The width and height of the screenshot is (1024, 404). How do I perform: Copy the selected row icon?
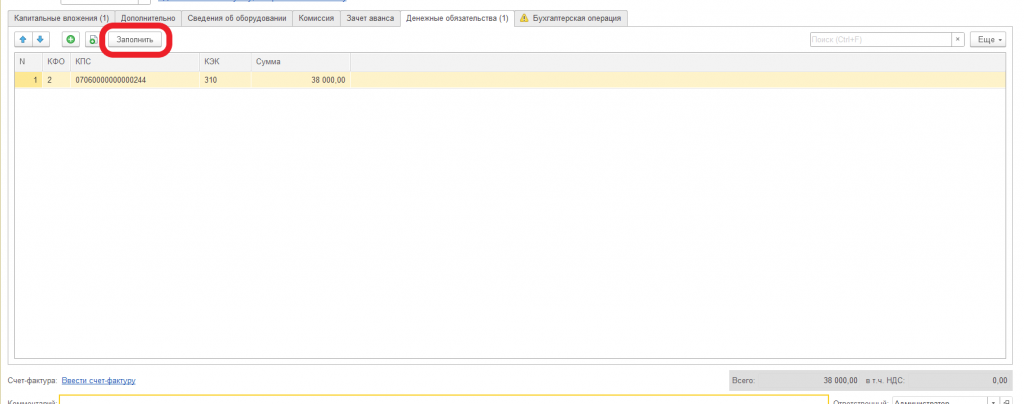[x=92, y=40]
